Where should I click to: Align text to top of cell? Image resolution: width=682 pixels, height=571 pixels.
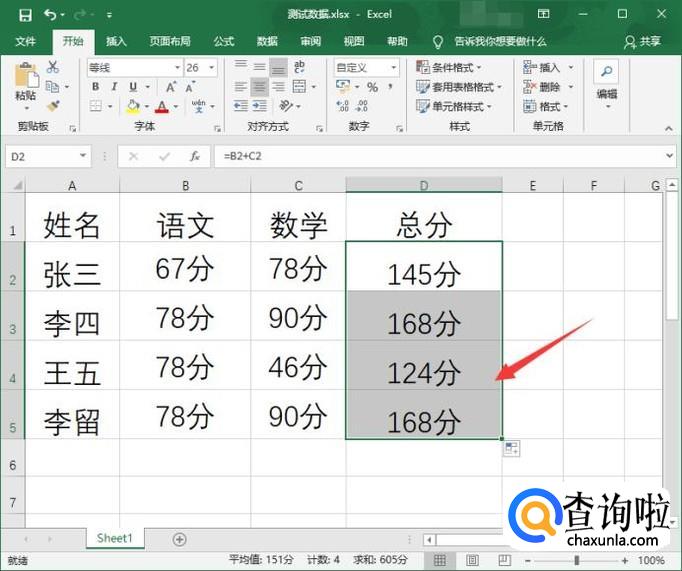point(241,66)
